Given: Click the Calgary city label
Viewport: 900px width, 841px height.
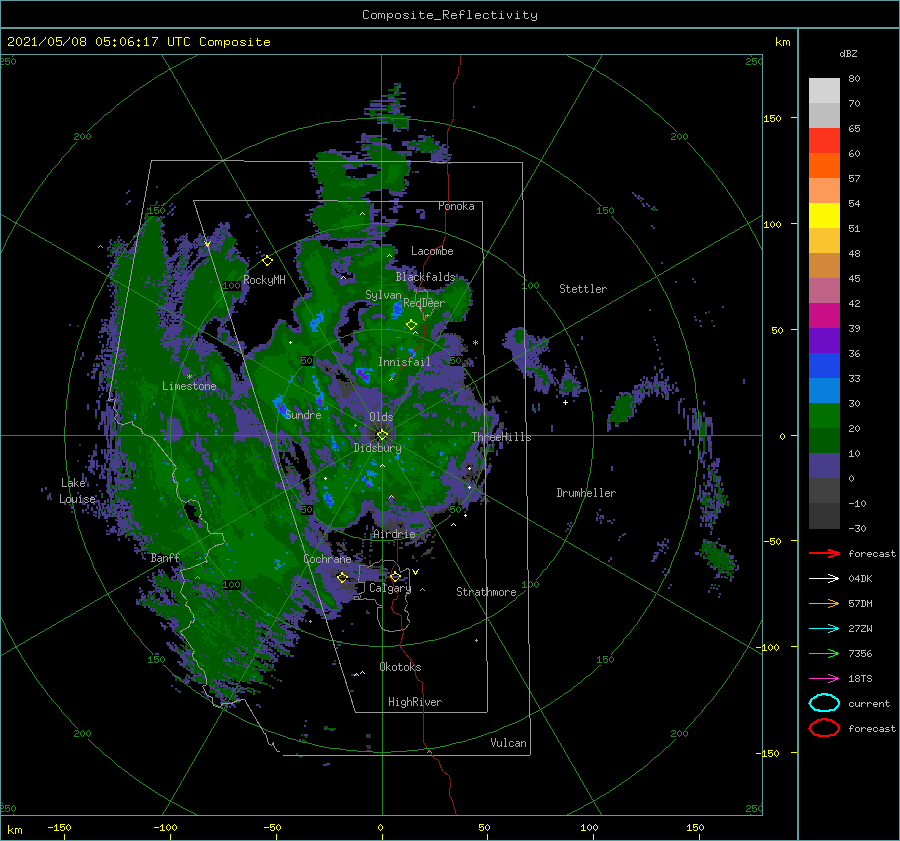Looking at the screenshot, I should click(x=390, y=588).
